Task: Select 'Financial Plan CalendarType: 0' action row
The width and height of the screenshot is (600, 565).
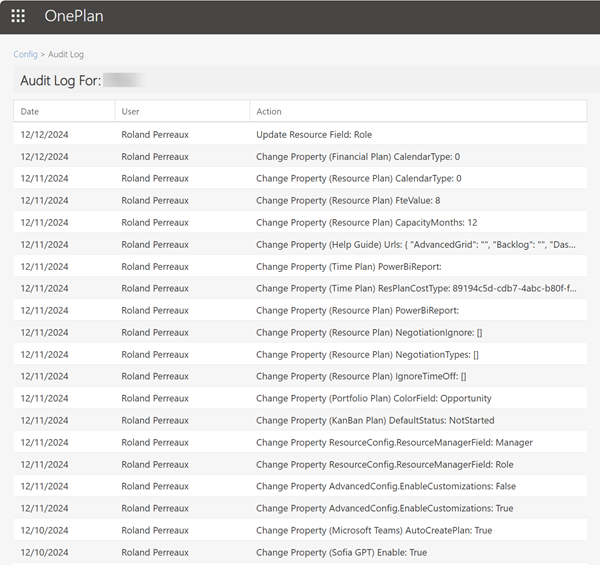Action: pos(300,156)
